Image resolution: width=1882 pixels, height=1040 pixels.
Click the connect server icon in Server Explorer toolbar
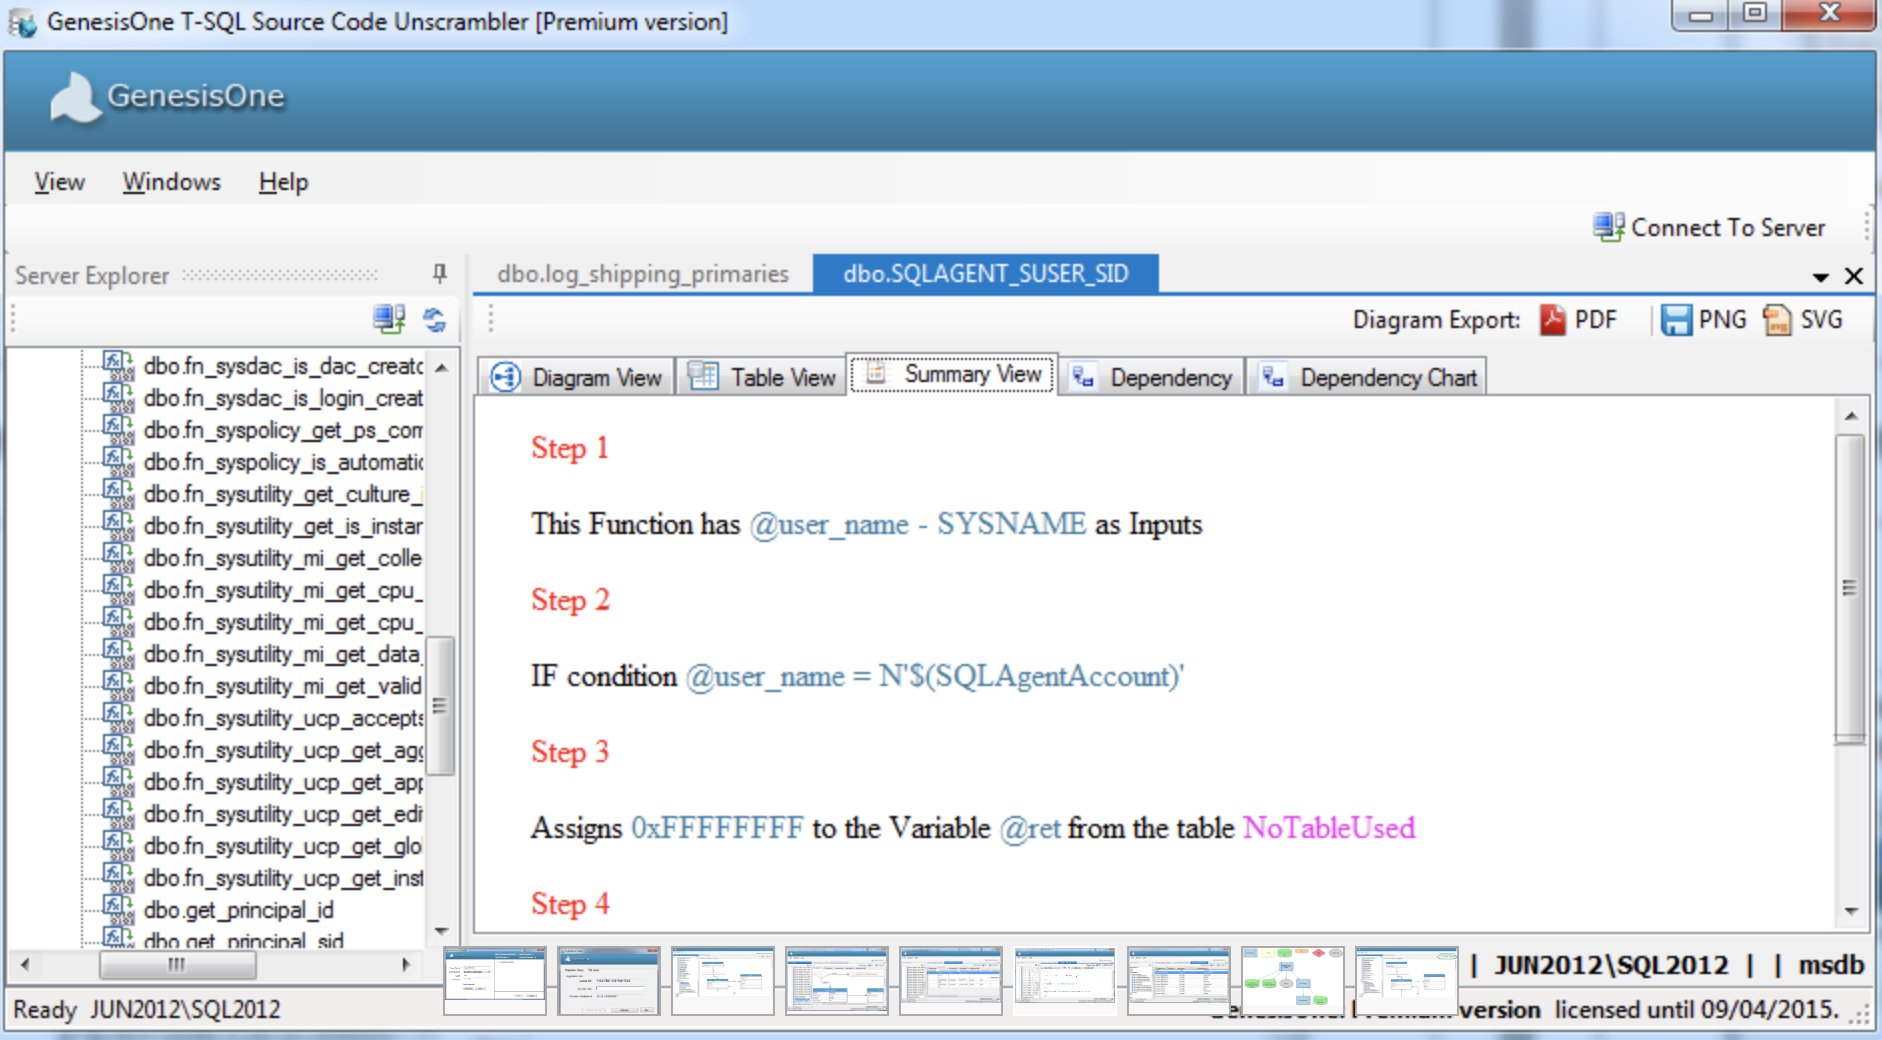click(389, 320)
